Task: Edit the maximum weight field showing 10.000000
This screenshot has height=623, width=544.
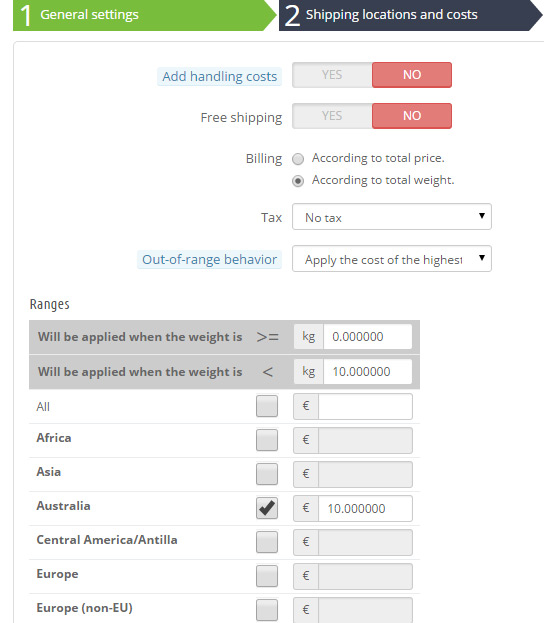Action: (368, 371)
